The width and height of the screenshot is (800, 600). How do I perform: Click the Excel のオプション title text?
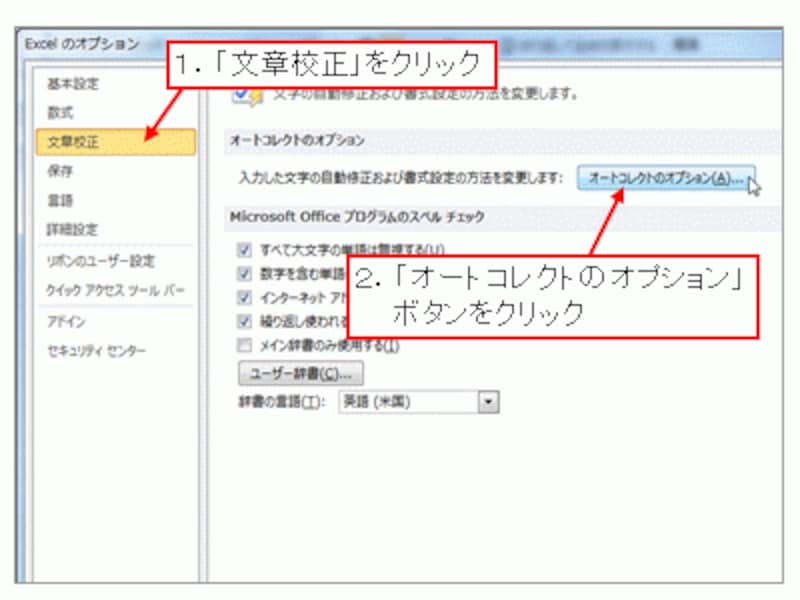click(x=82, y=44)
